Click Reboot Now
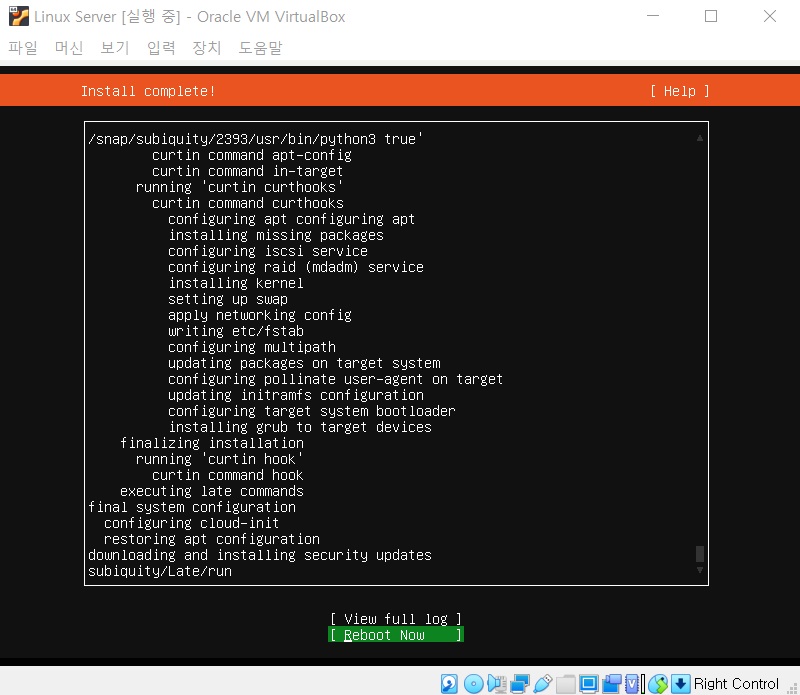 click(x=396, y=635)
